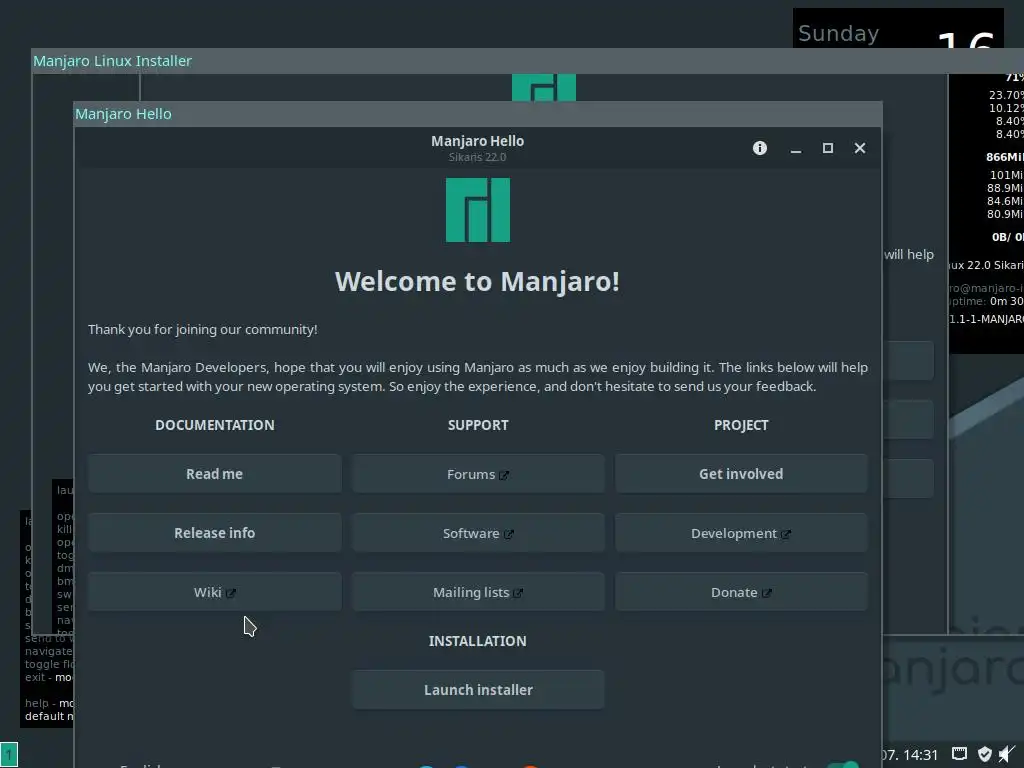This screenshot has height=768, width=1024.
Task: Open the Read me documentation
Action: [x=214, y=474]
